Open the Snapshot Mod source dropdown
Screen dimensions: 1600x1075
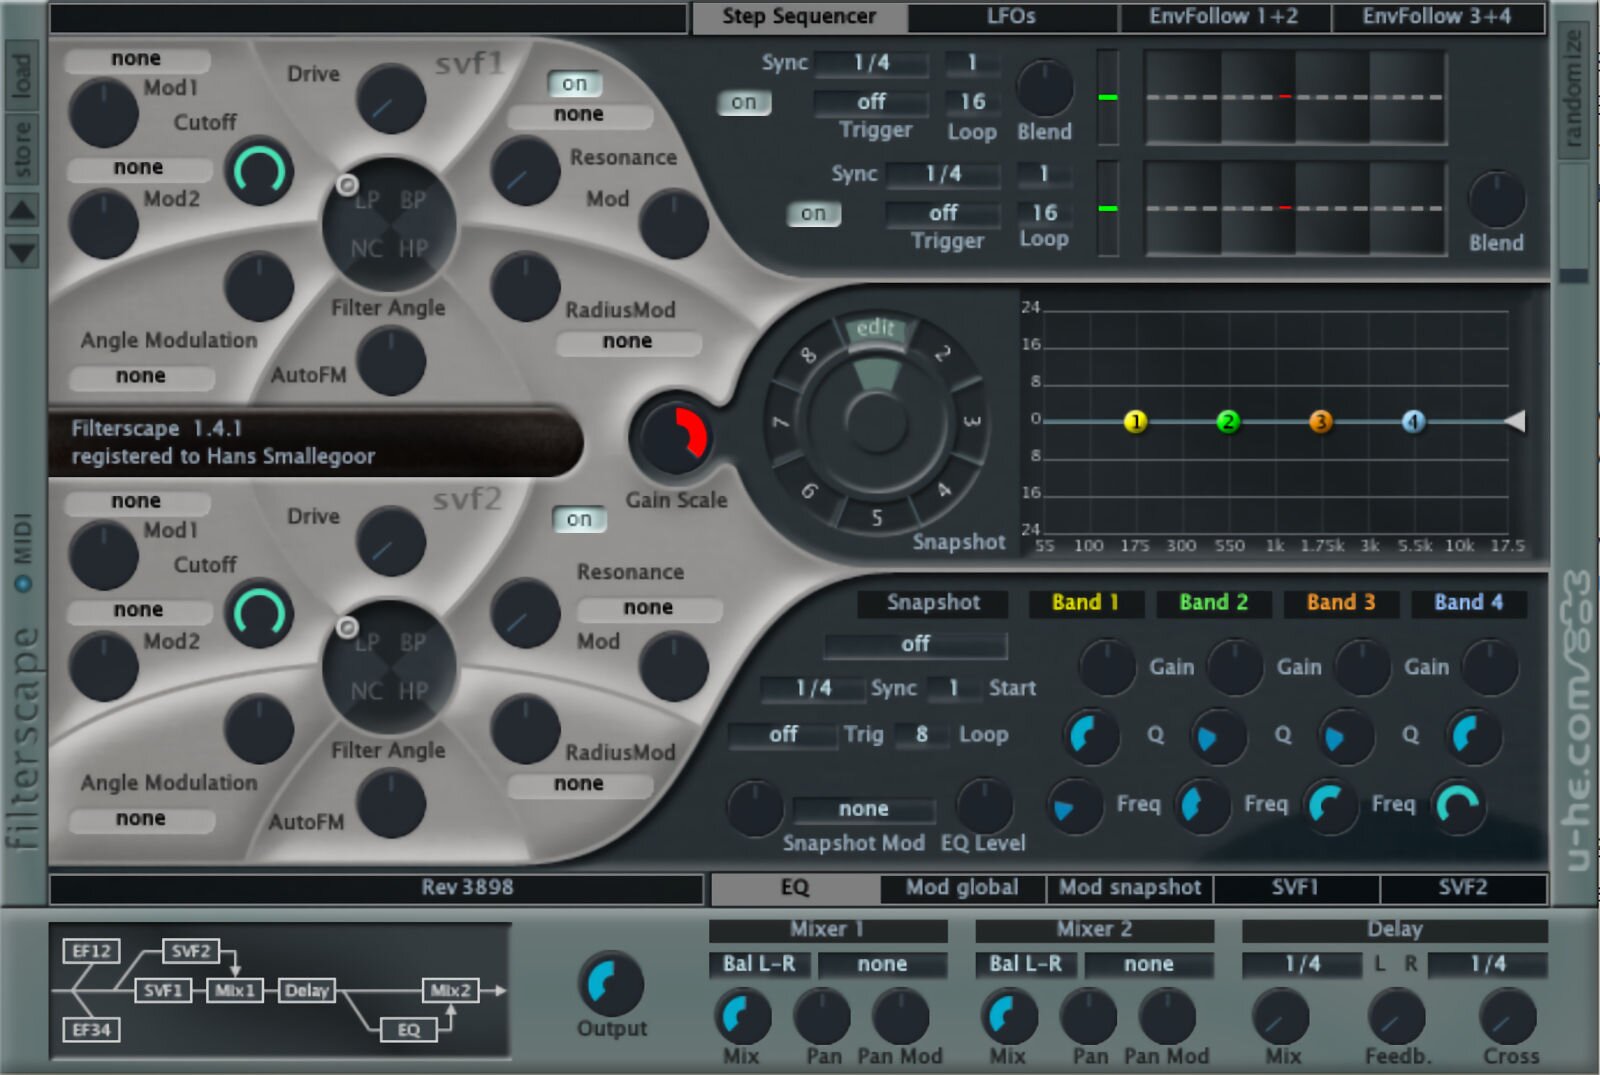click(863, 808)
